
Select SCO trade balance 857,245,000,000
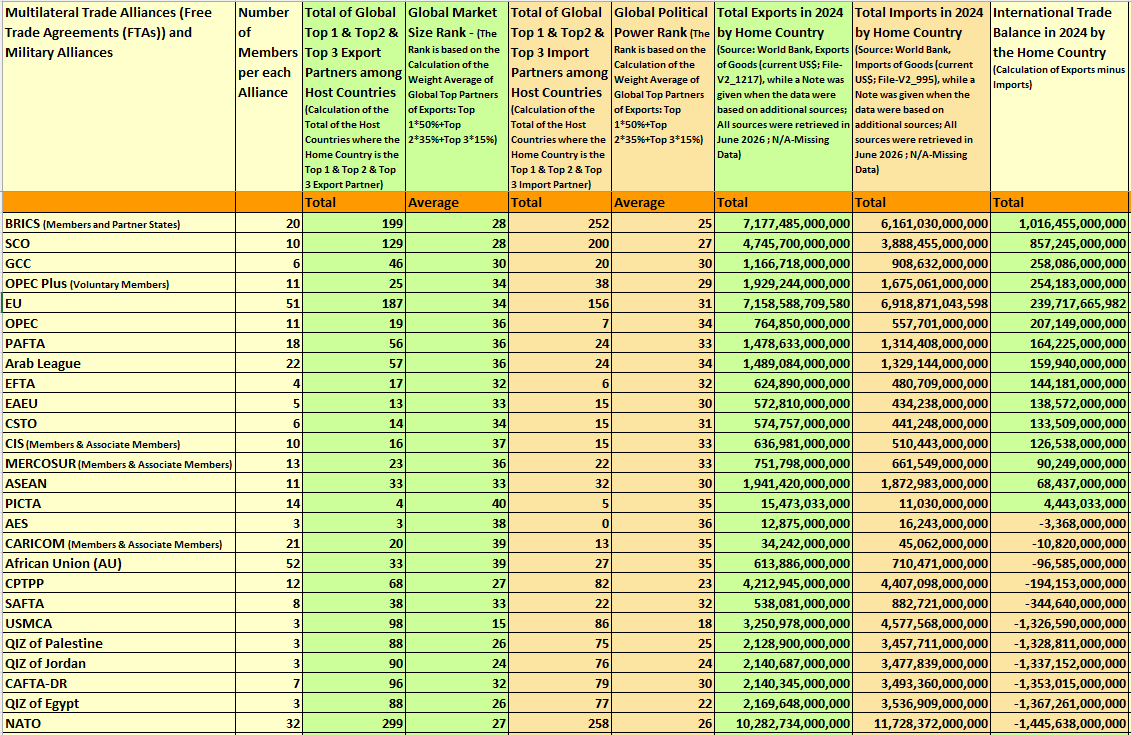(1060, 243)
